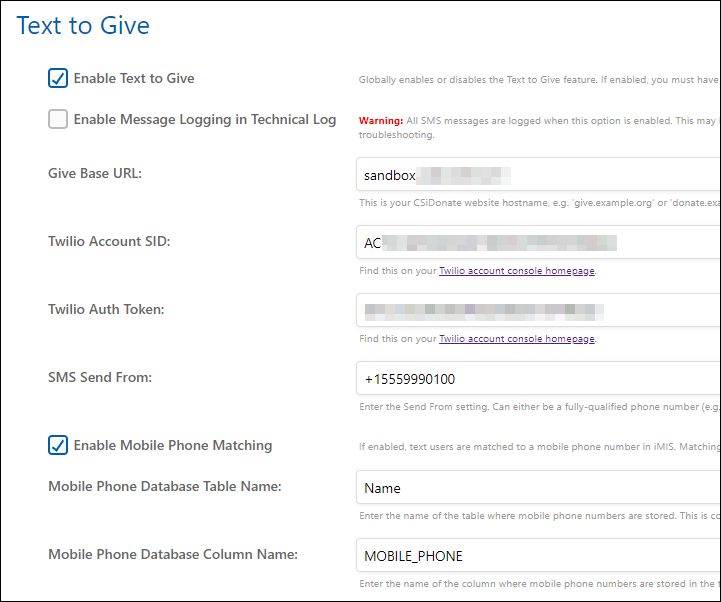Toggle the Enable Mobile Phone Matching checkbox
The width and height of the screenshot is (721, 602).
[x=58, y=446]
